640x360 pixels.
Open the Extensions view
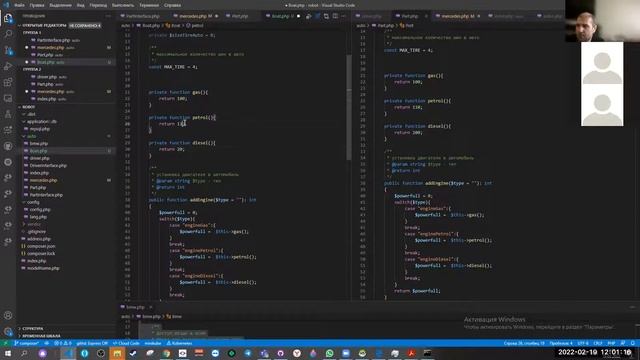click(8, 82)
